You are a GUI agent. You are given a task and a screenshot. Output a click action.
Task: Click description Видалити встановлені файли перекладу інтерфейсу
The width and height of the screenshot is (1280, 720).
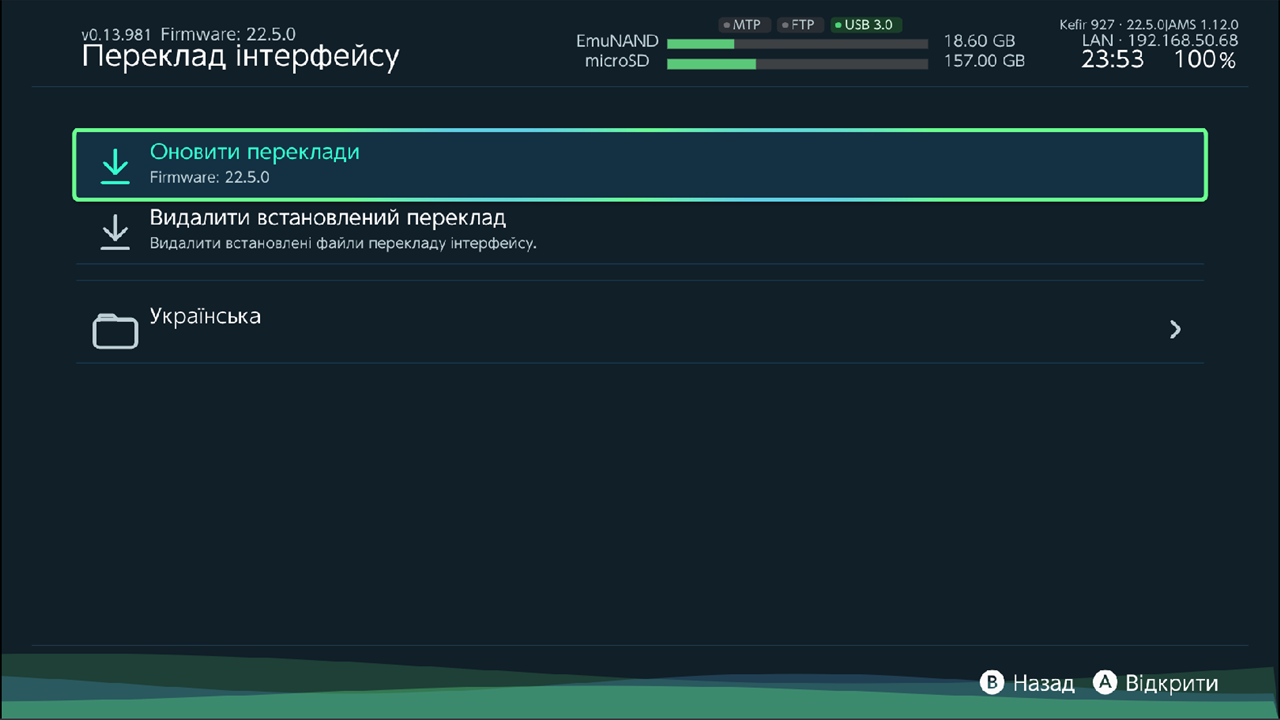pos(343,243)
